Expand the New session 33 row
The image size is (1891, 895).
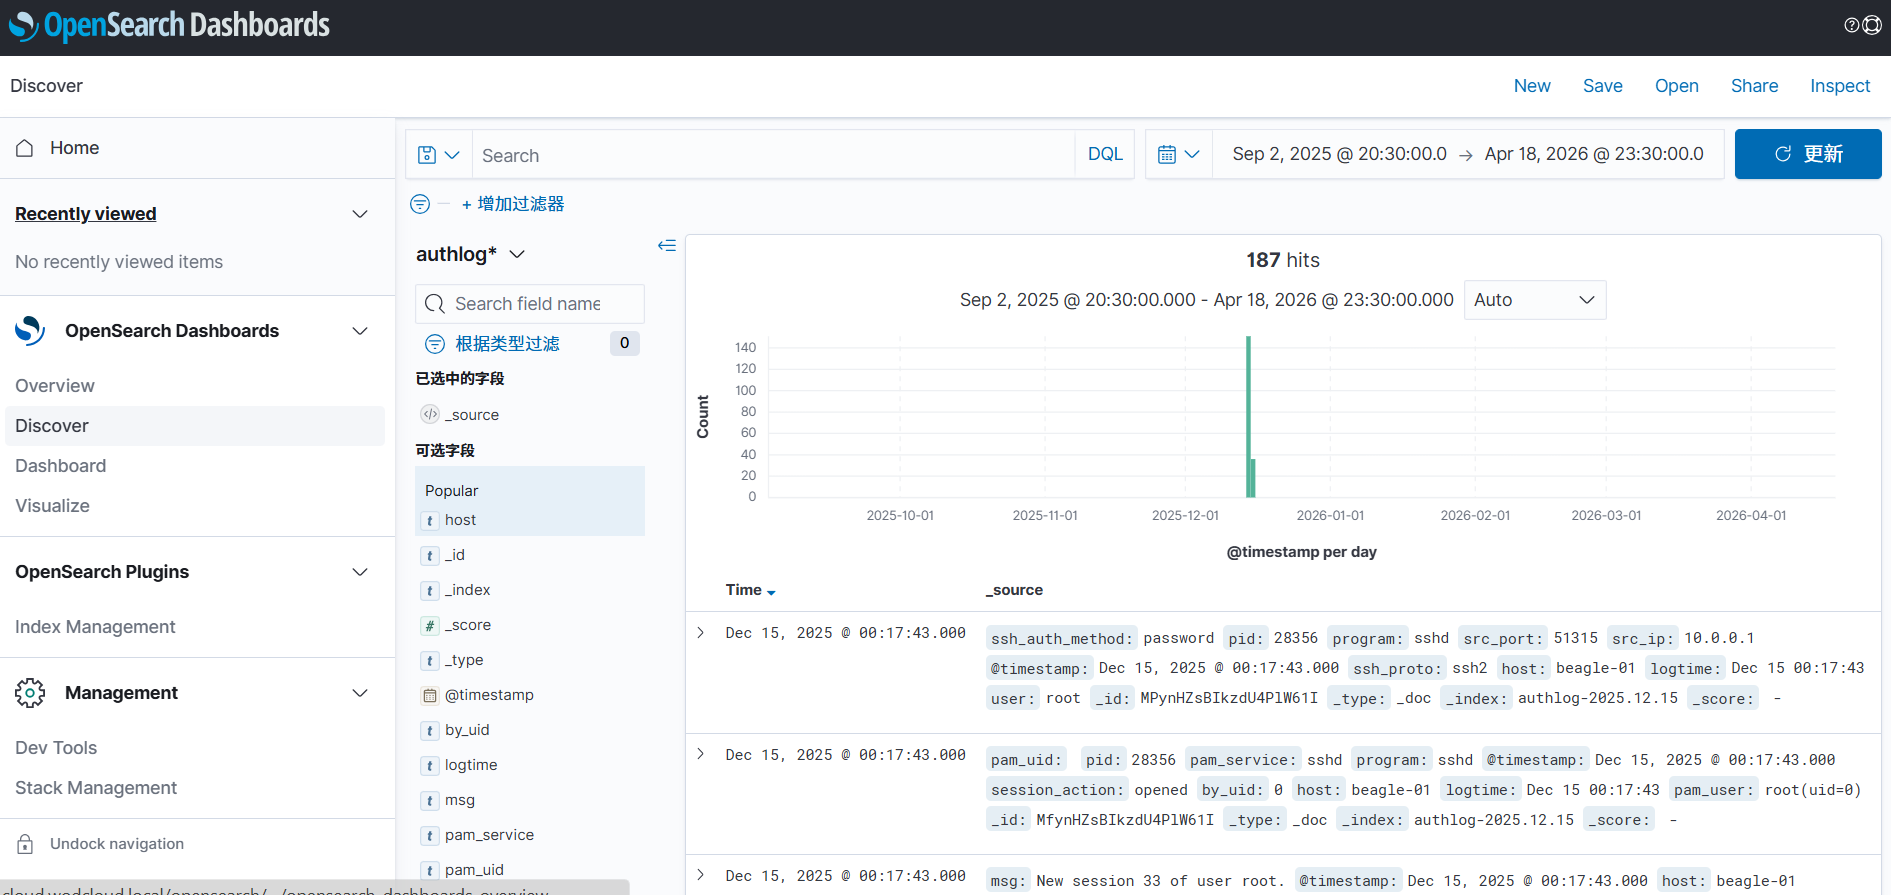pos(701,875)
